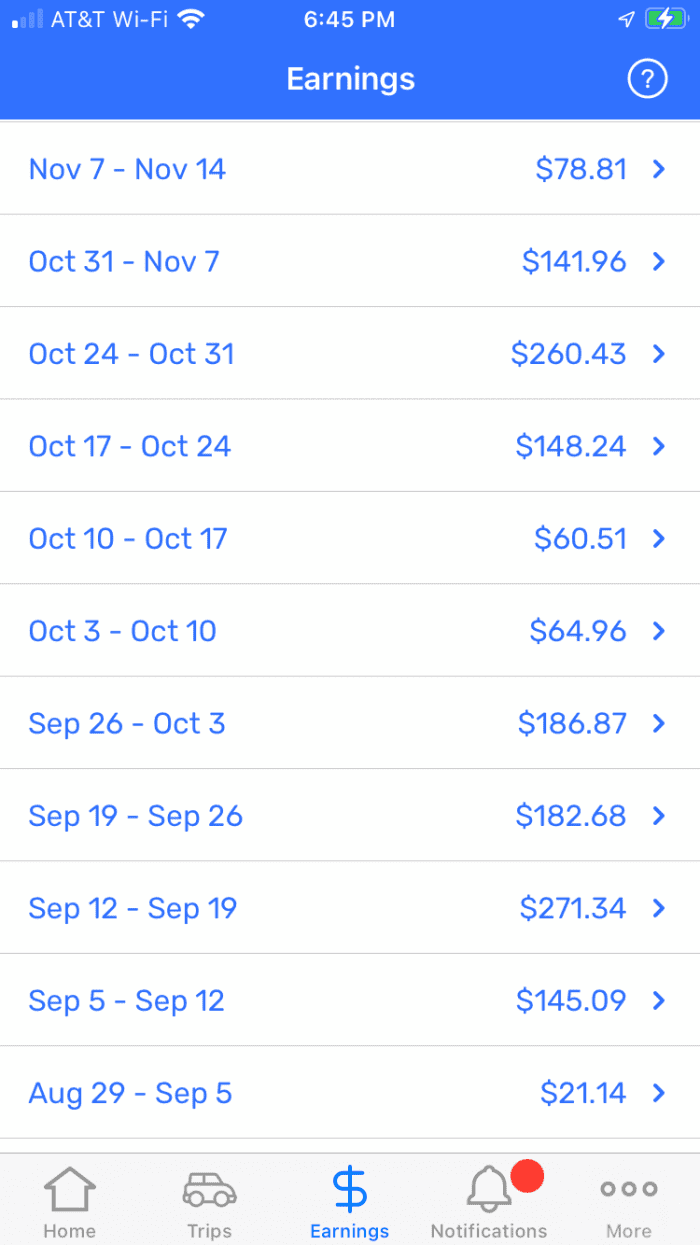Select the Oct 10 - Oct 17 row
Viewport: 700px width, 1245px height.
tap(350, 538)
